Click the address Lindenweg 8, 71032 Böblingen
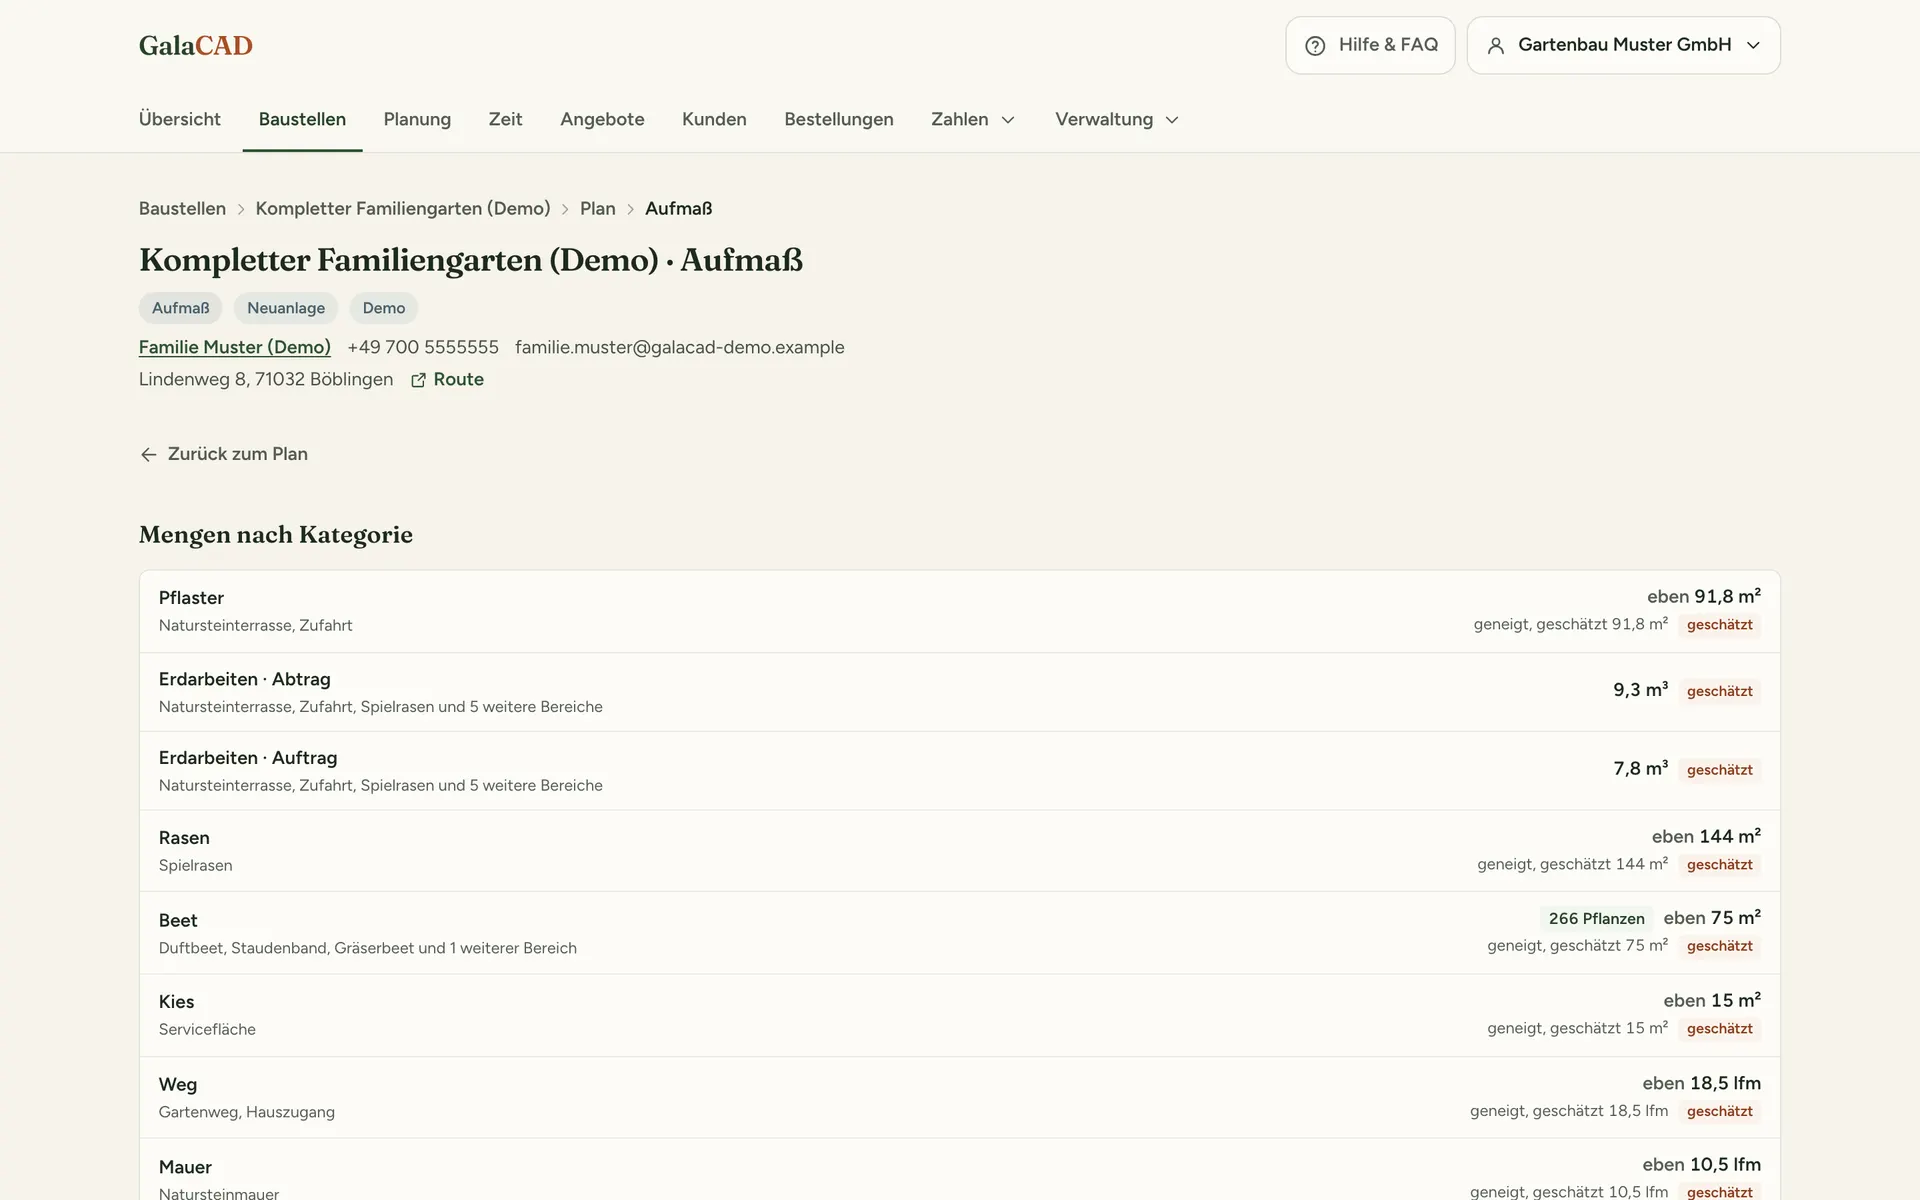 tap(266, 379)
